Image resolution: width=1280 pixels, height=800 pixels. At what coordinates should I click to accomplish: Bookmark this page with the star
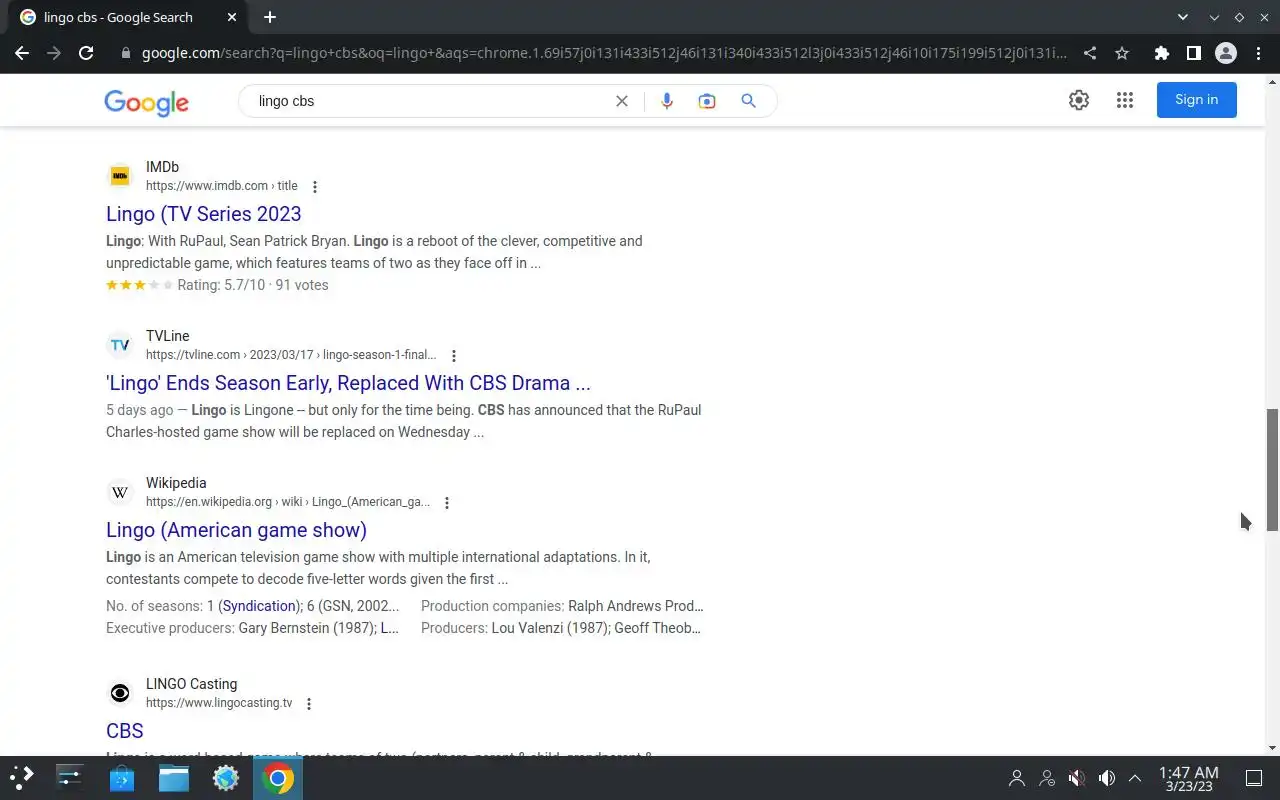(x=1122, y=53)
